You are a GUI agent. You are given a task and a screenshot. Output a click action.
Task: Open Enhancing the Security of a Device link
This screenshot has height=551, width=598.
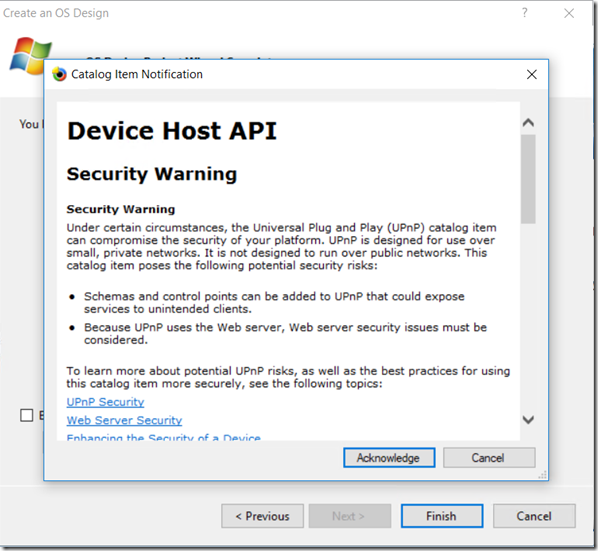(x=164, y=437)
